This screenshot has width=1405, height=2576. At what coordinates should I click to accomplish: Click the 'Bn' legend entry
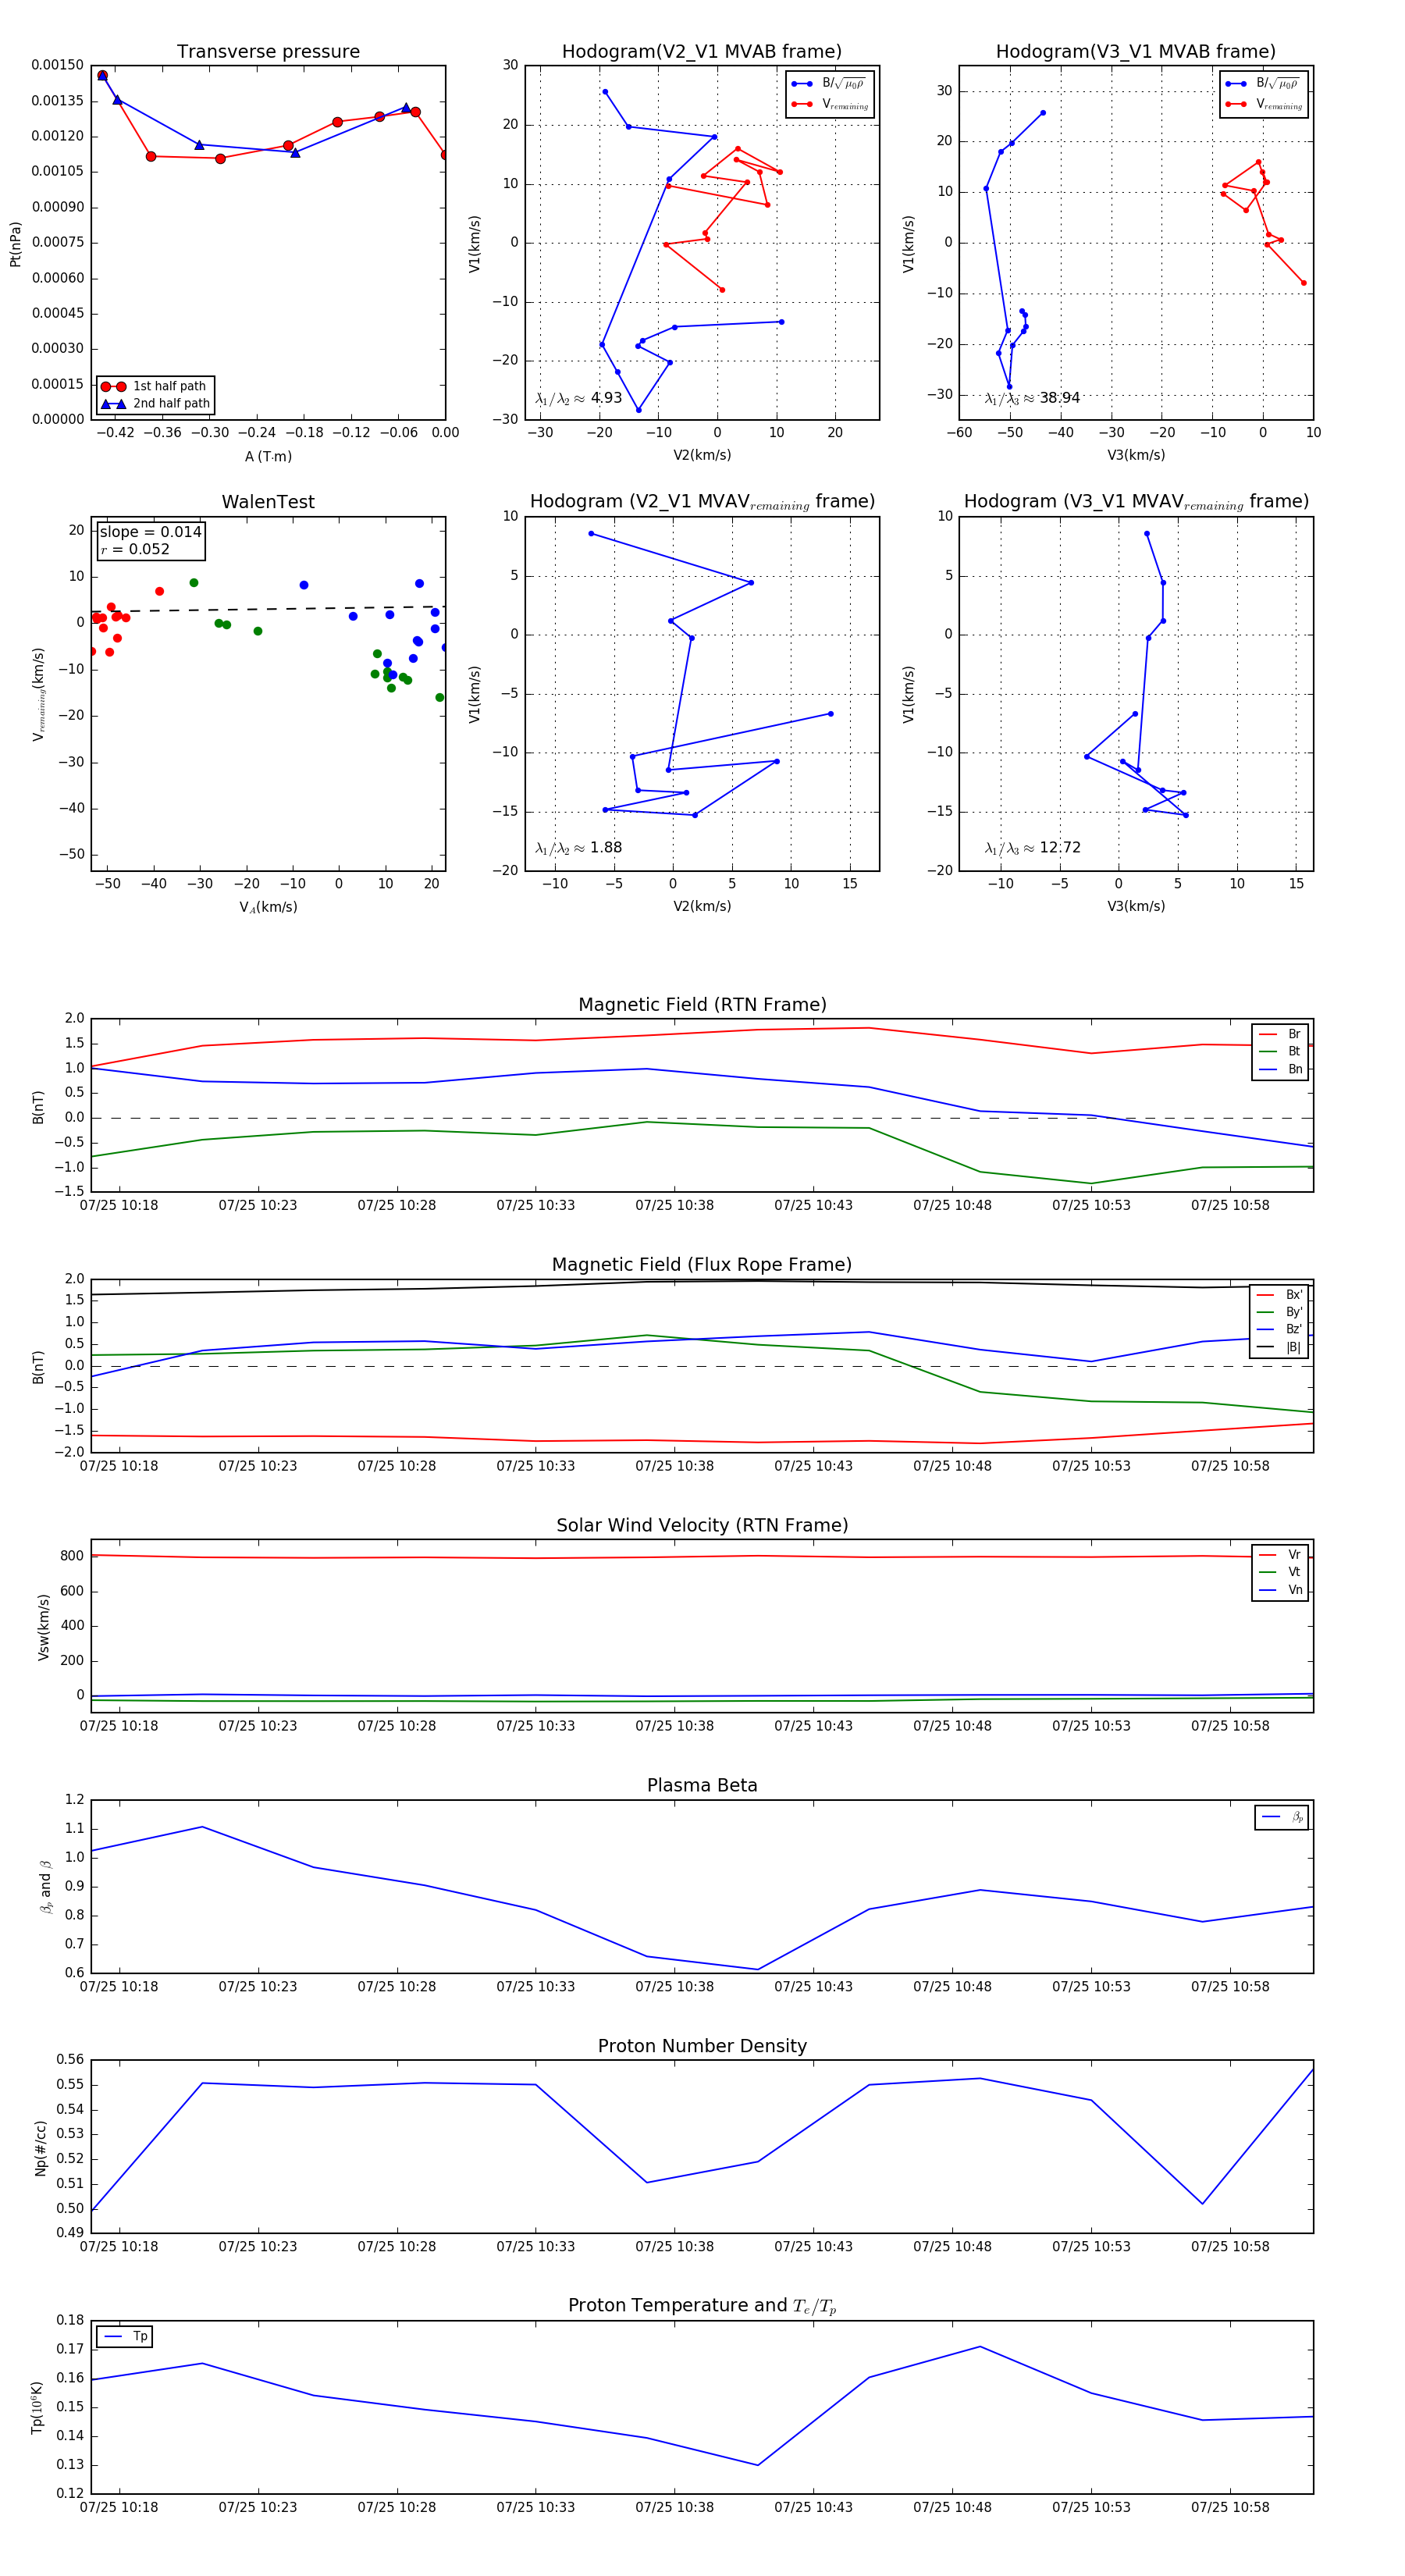pos(1280,1069)
